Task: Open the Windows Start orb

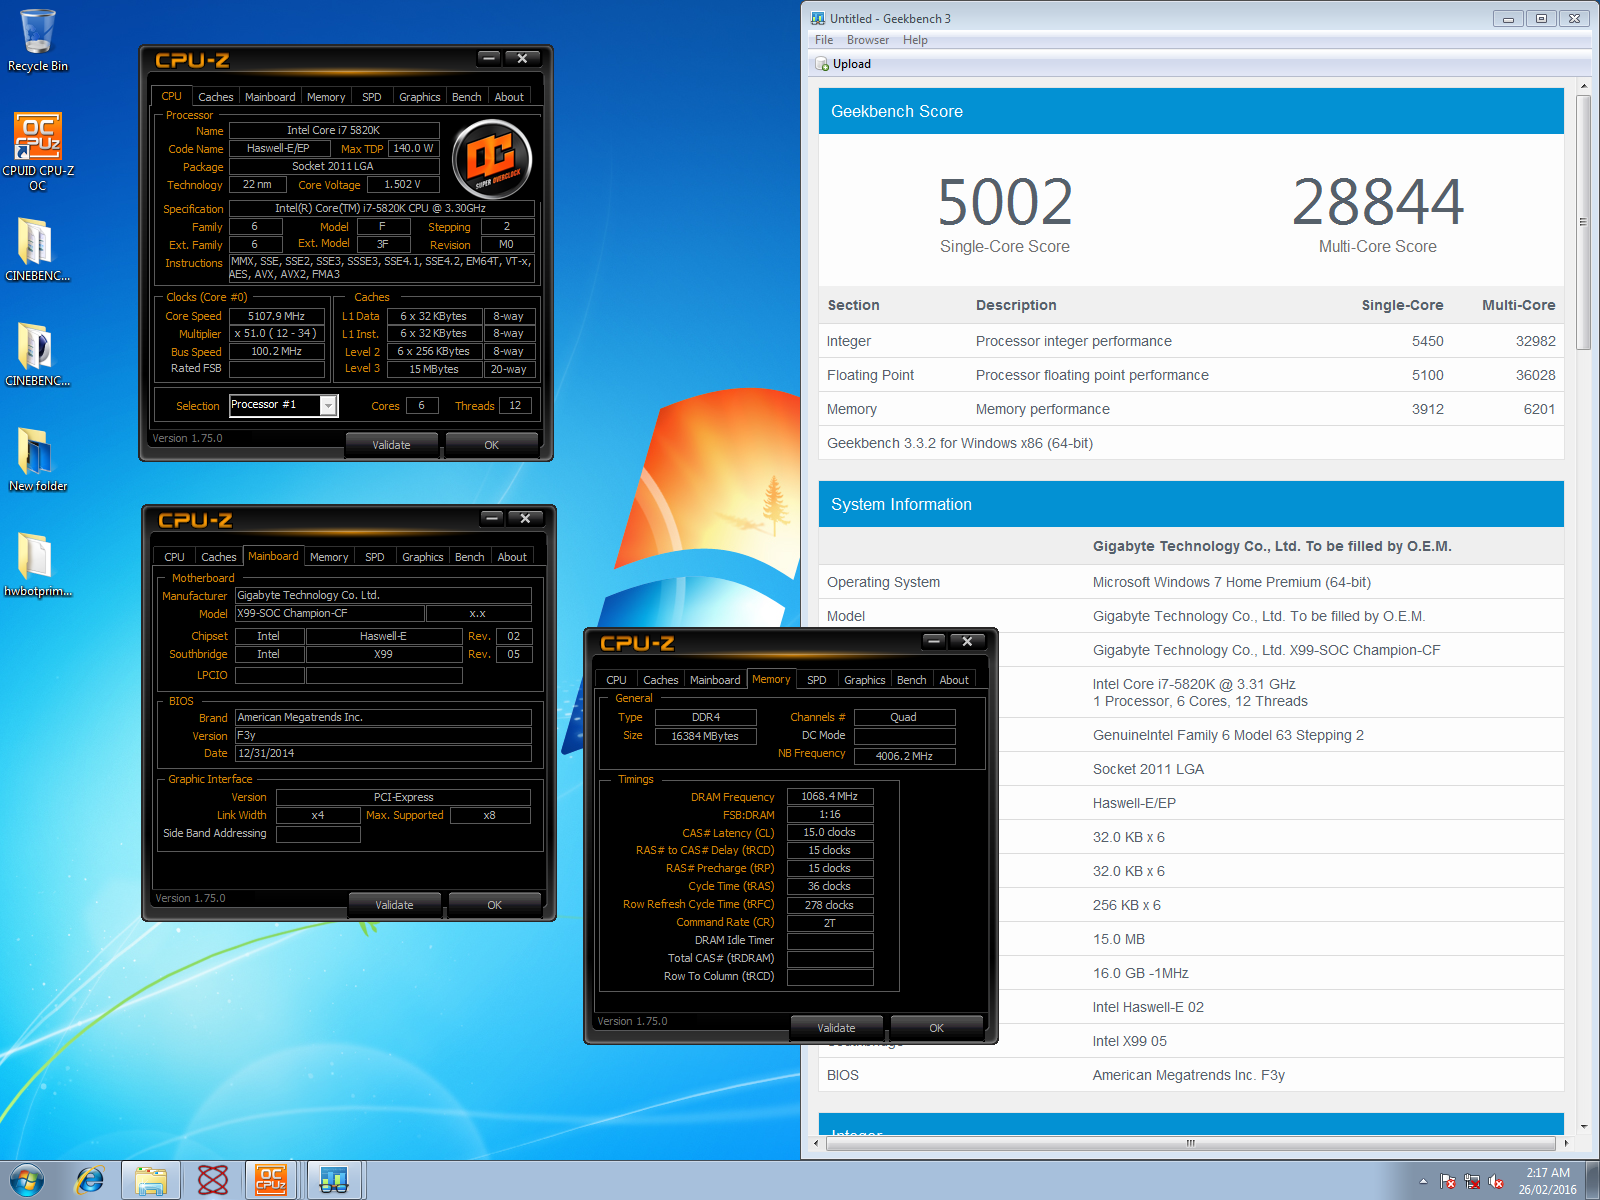Action: click(27, 1180)
